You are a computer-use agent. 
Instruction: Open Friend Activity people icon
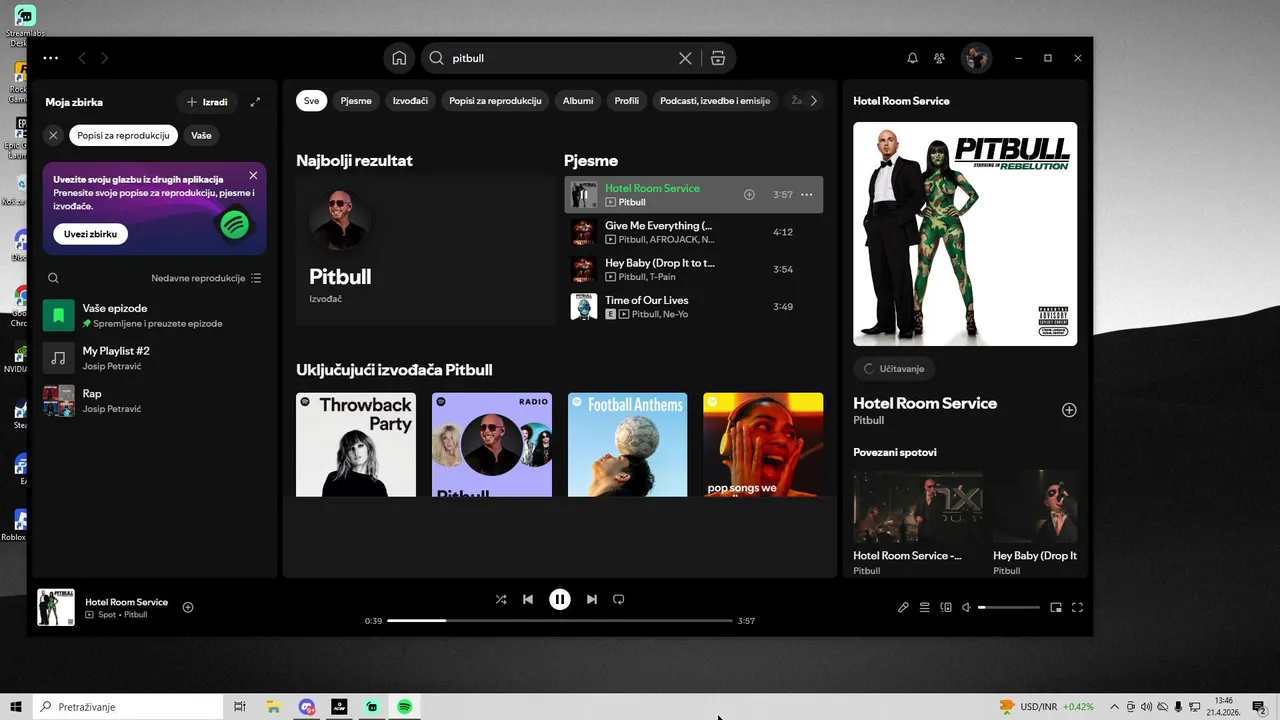point(939,58)
